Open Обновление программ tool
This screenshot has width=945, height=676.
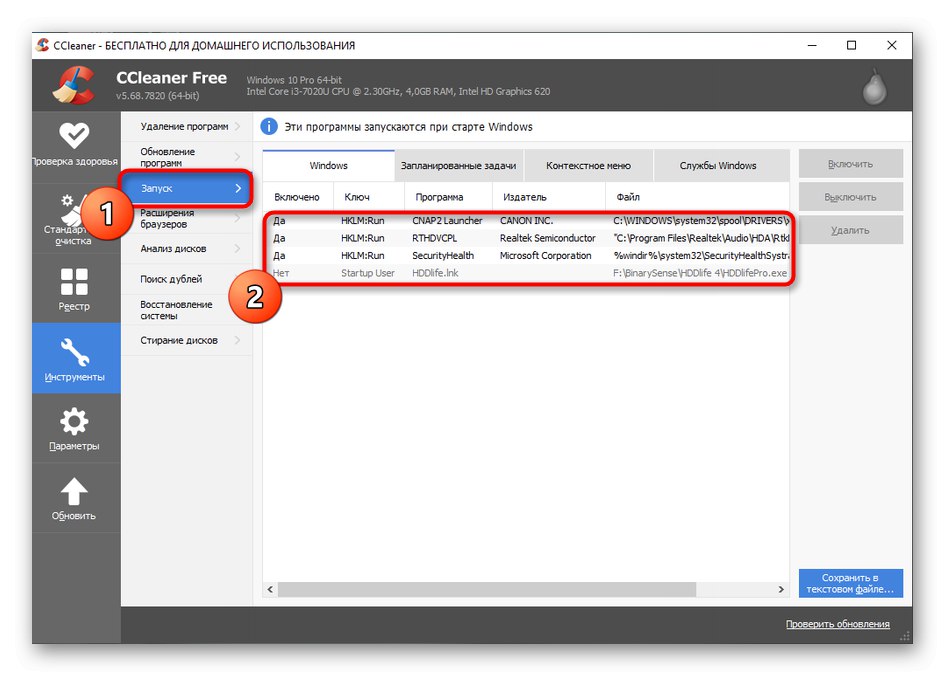pos(187,157)
